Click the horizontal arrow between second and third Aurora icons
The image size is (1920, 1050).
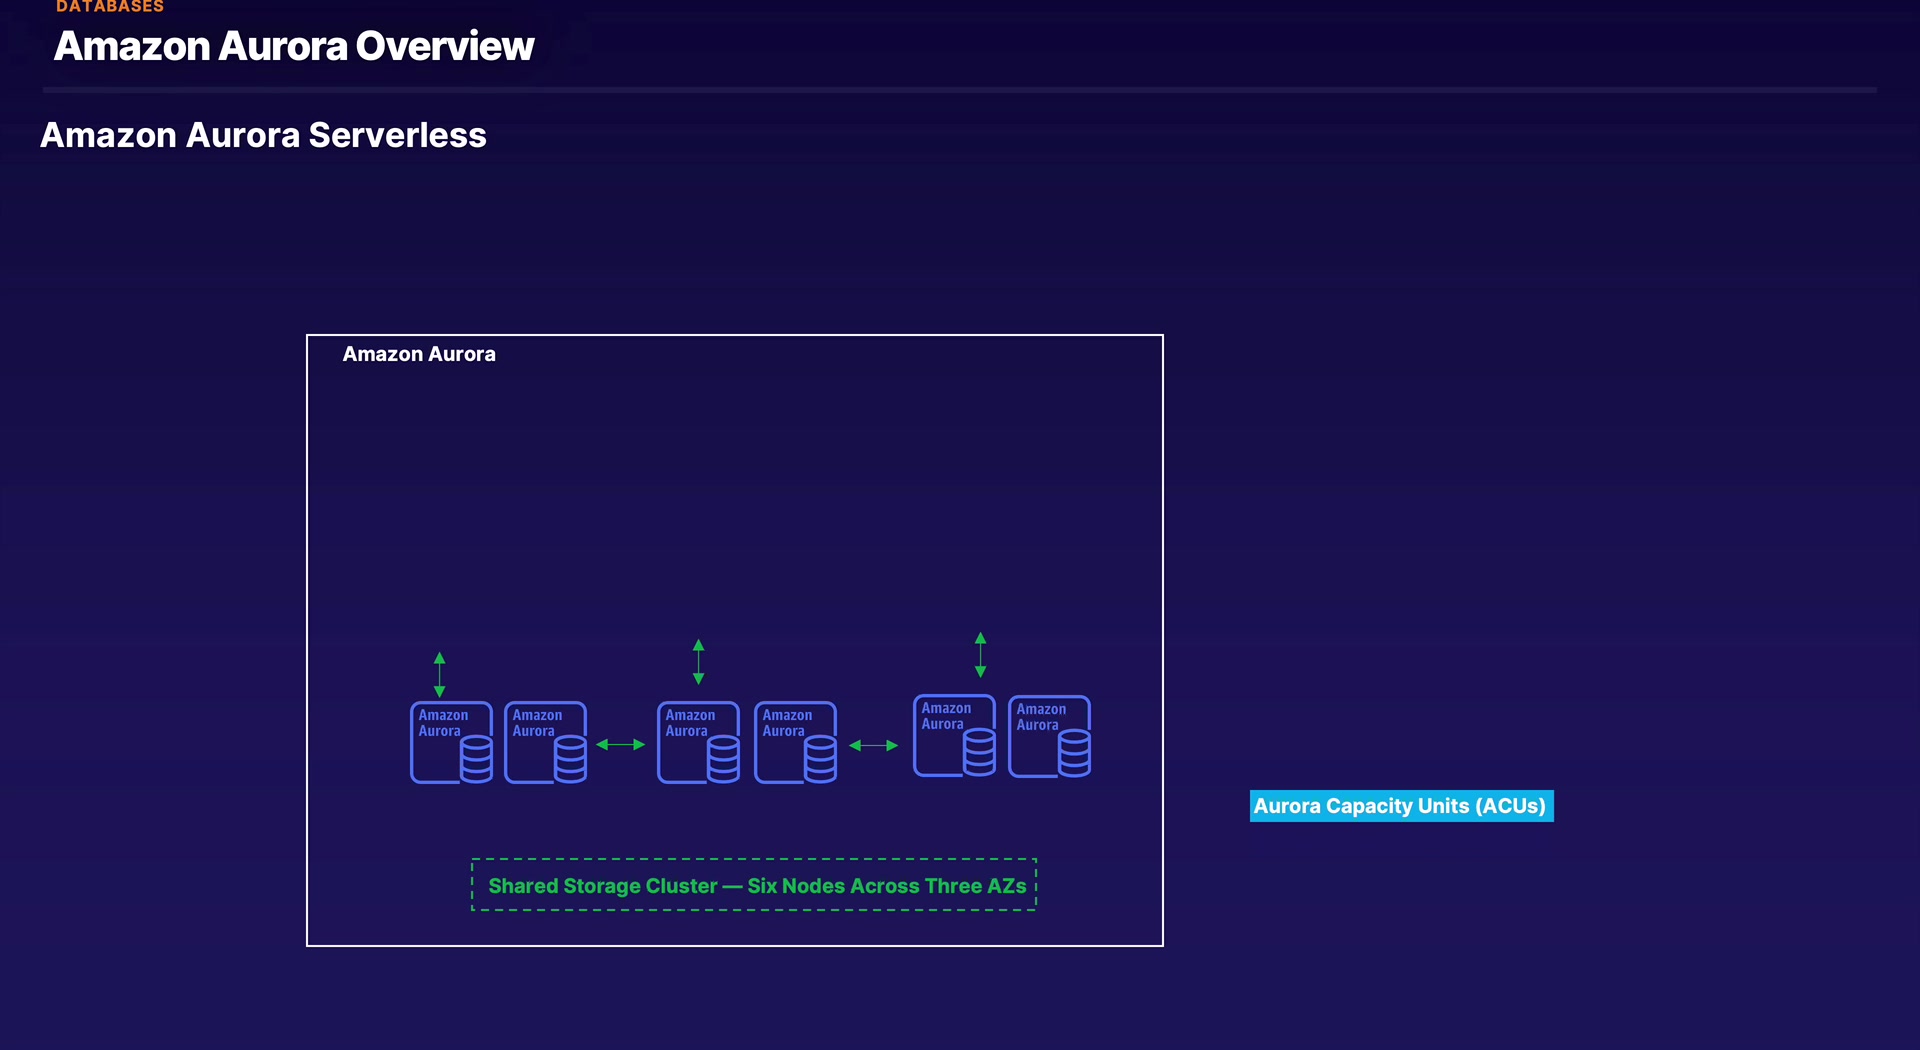pos(621,745)
